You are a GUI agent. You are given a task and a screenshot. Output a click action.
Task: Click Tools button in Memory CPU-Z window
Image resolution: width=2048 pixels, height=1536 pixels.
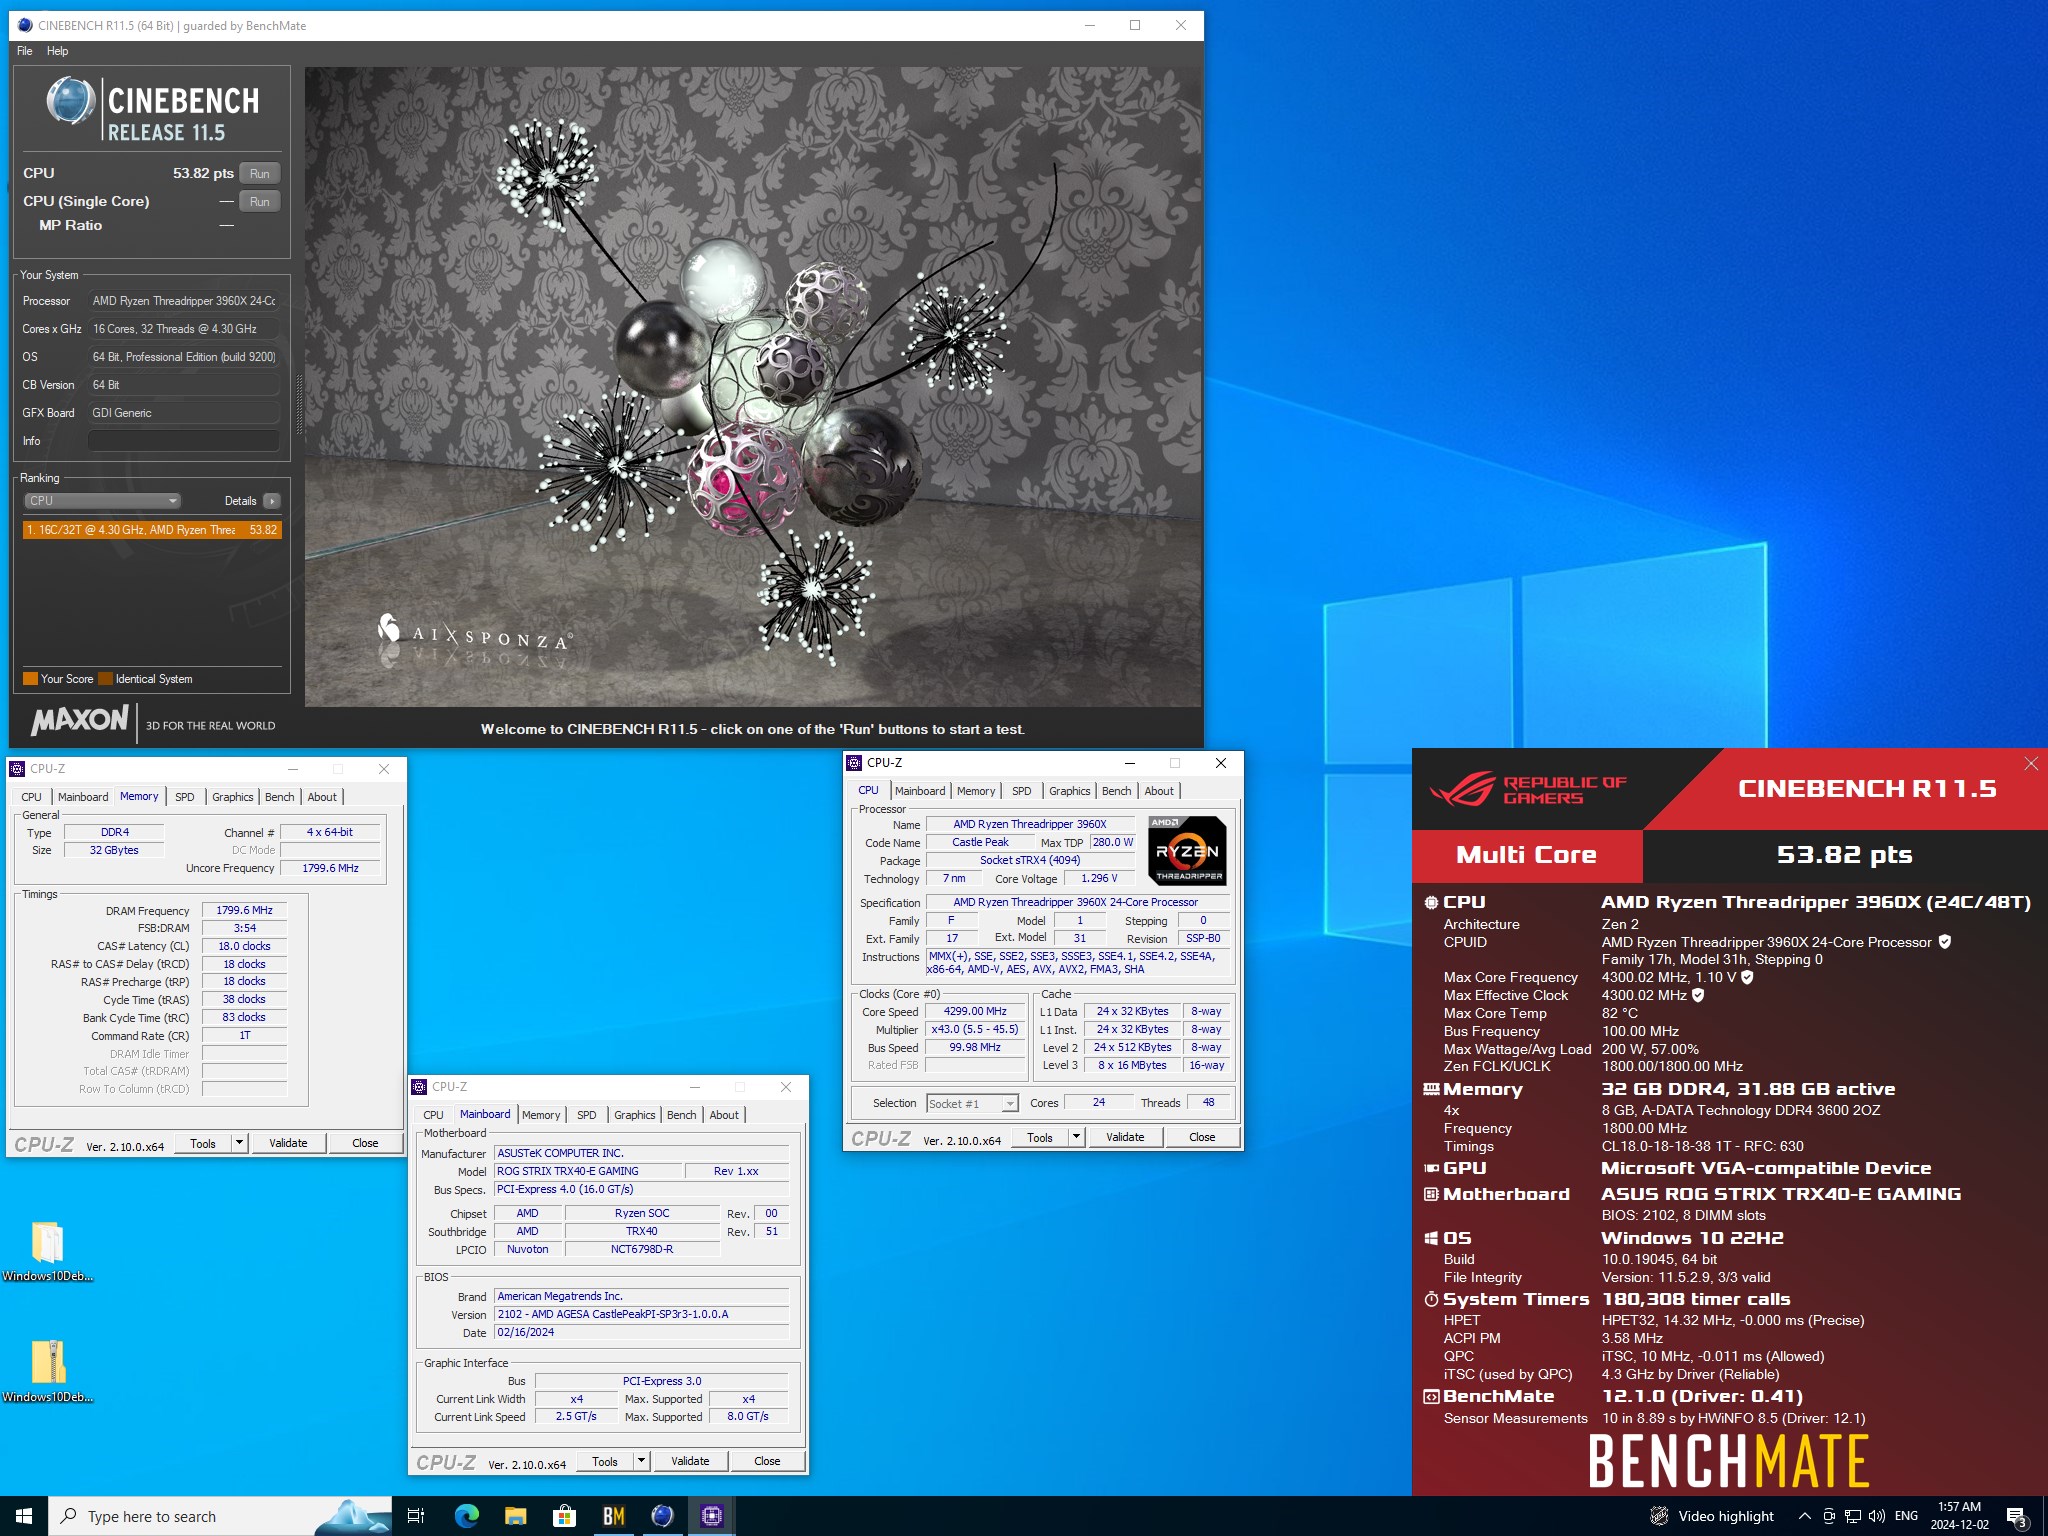pyautogui.click(x=203, y=1143)
